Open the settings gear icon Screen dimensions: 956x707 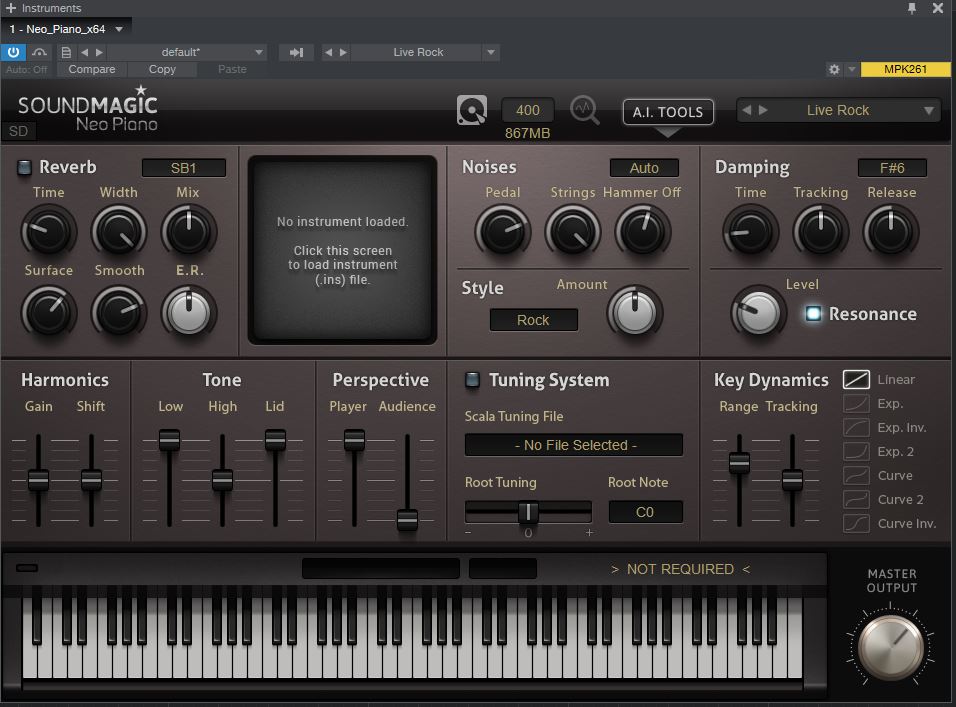[x=834, y=69]
